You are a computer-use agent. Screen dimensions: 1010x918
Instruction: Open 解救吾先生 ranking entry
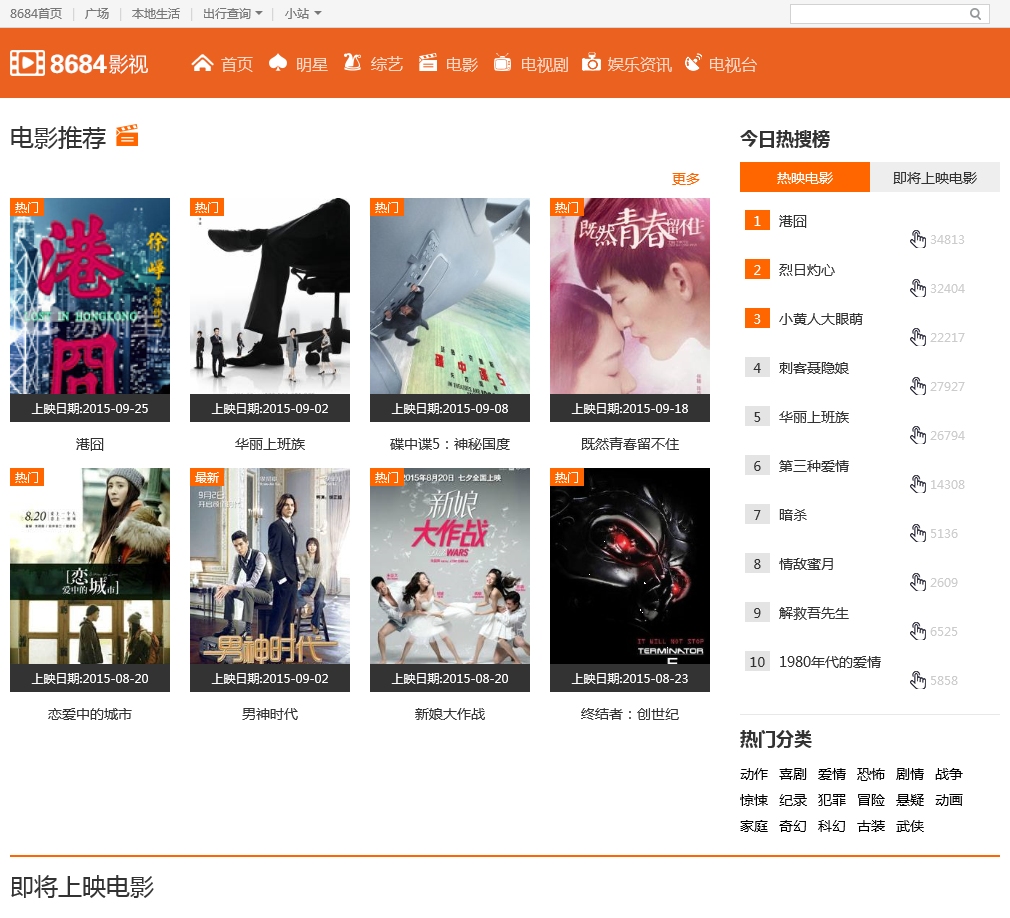coord(814,613)
